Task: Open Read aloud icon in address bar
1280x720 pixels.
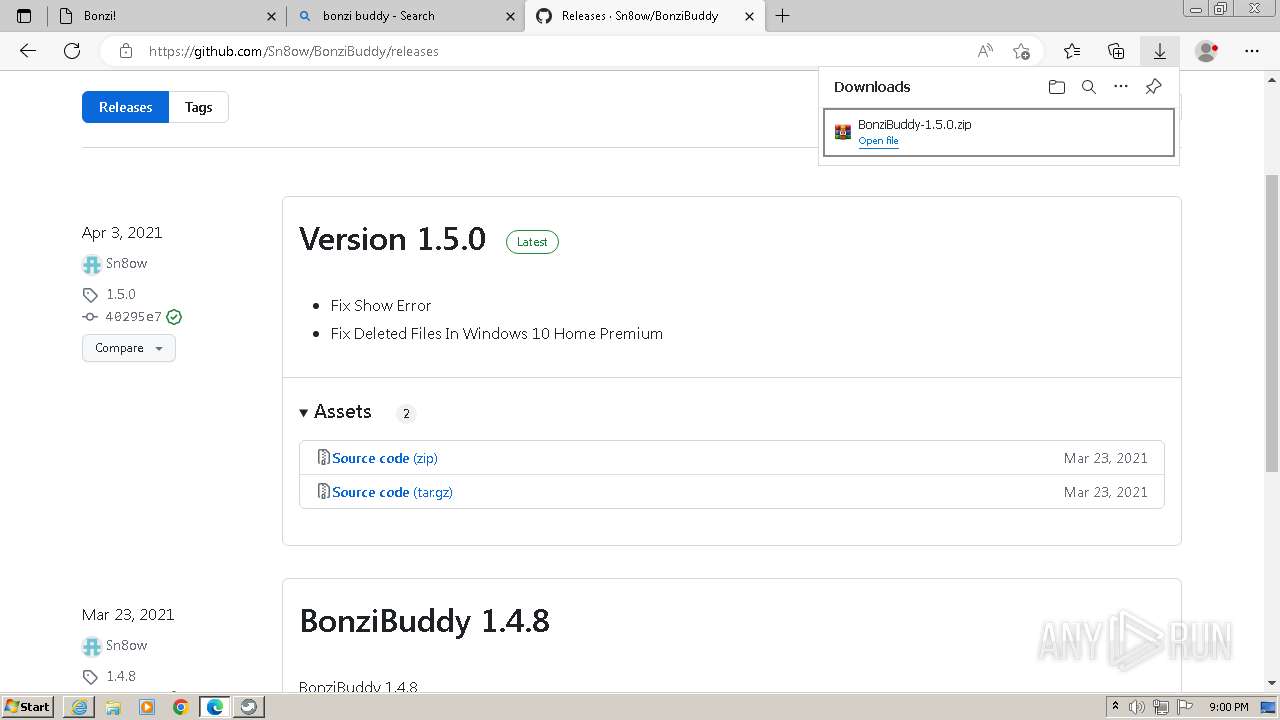Action: click(x=985, y=51)
